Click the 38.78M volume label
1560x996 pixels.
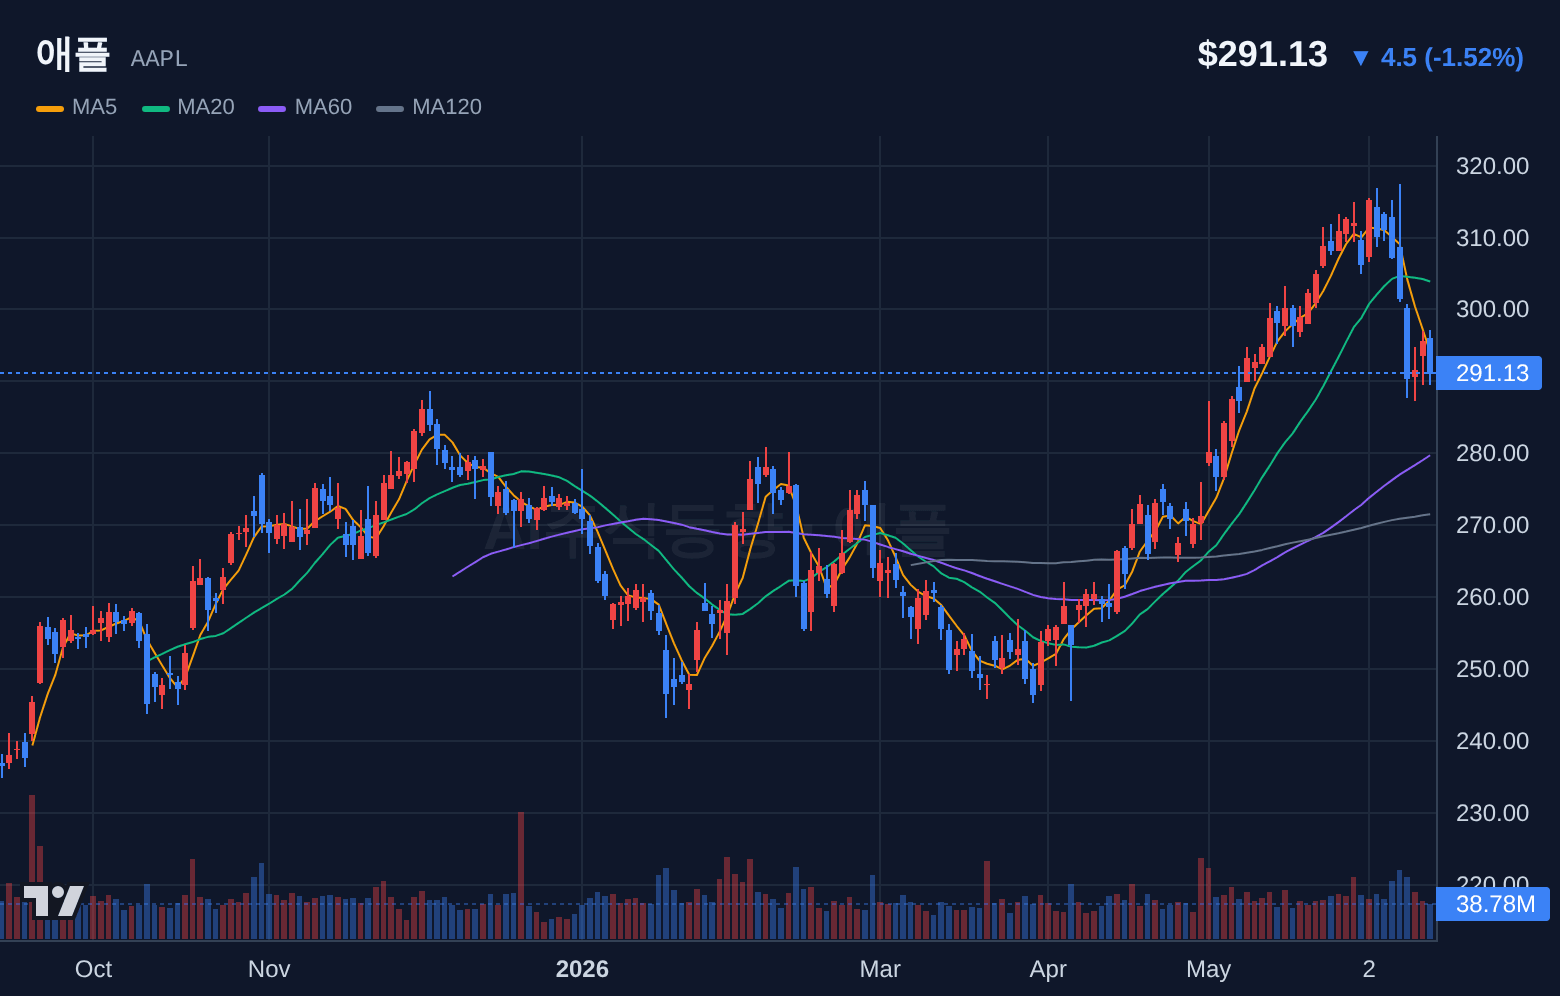tap(1493, 904)
